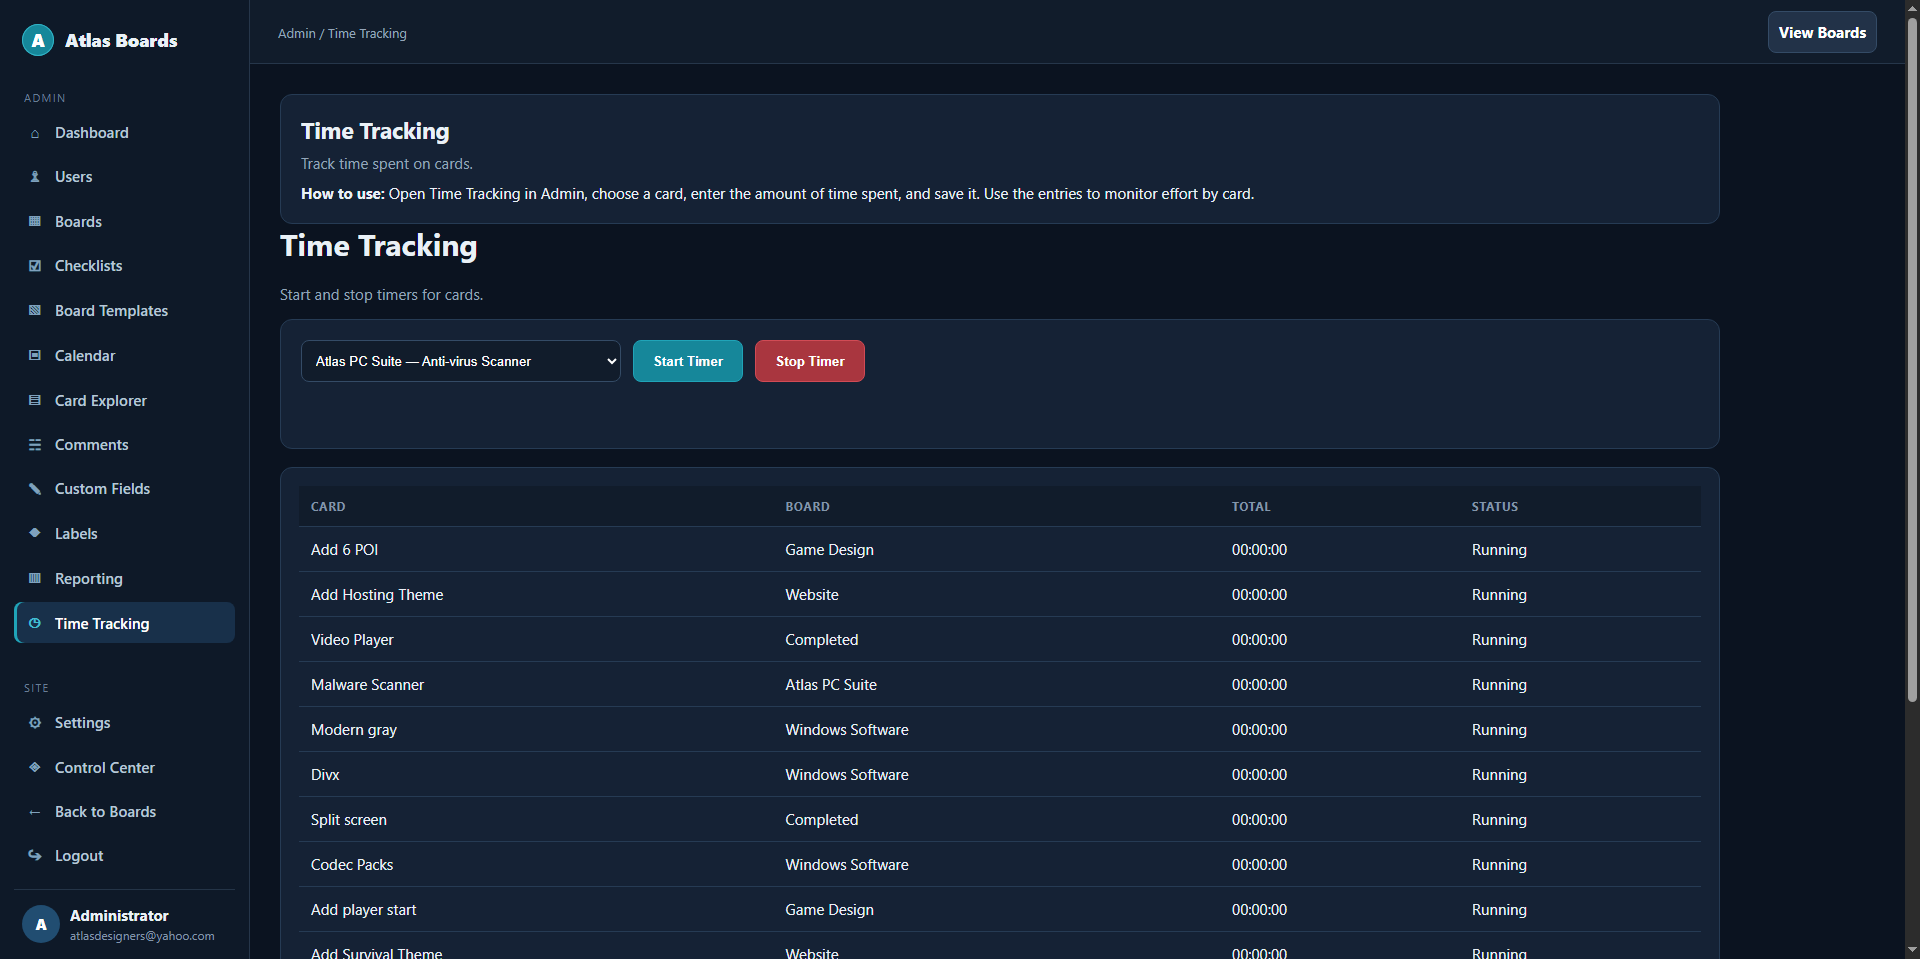Click the Custom Fields pencil icon
This screenshot has height=959, width=1920.
(x=35, y=489)
